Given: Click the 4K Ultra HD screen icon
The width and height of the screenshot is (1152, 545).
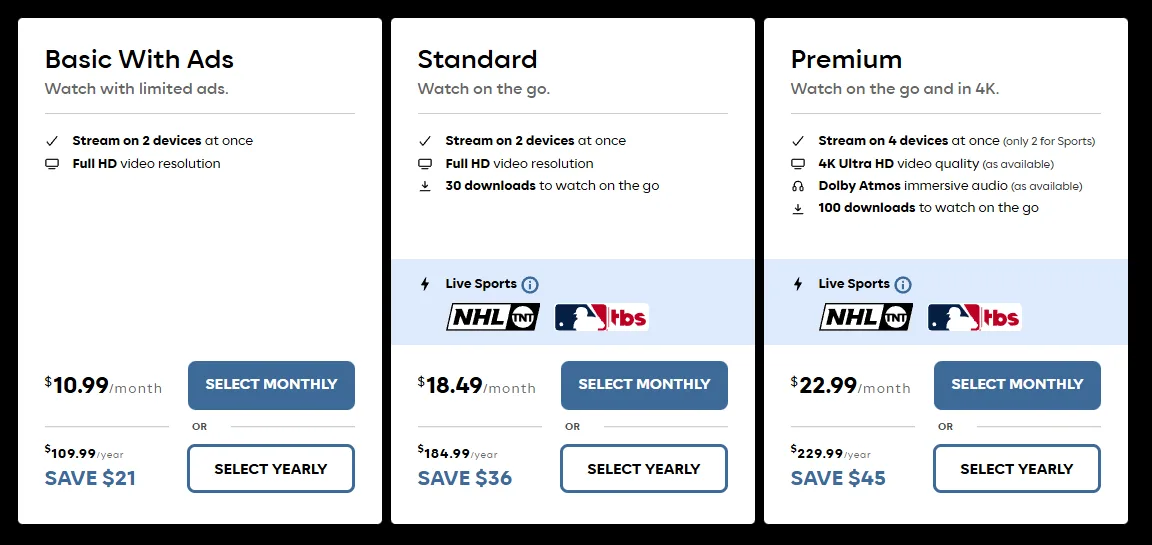Looking at the screenshot, I should click(798, 164).
